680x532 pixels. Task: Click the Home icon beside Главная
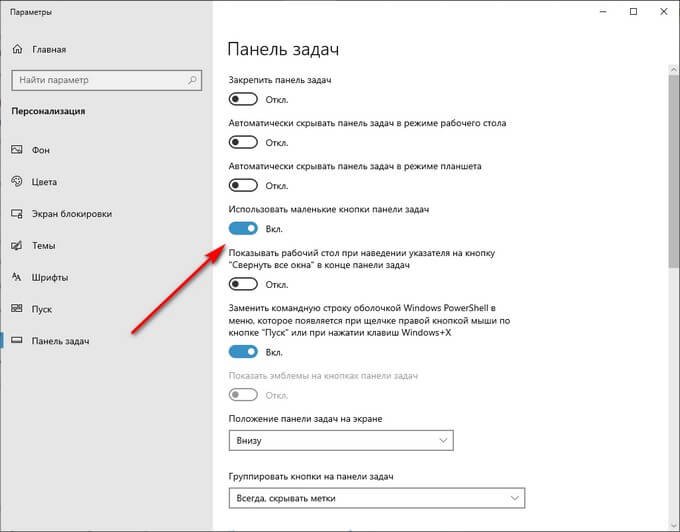17,49
